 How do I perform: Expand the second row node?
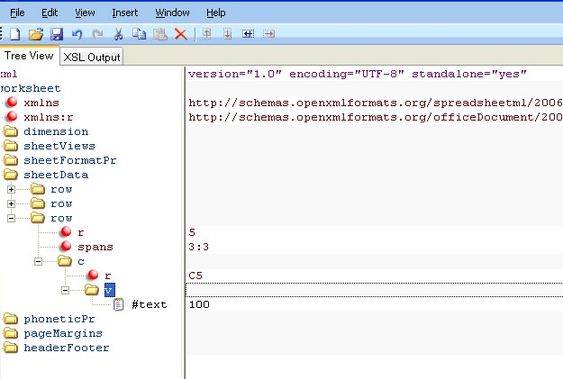tap(11, 204)
